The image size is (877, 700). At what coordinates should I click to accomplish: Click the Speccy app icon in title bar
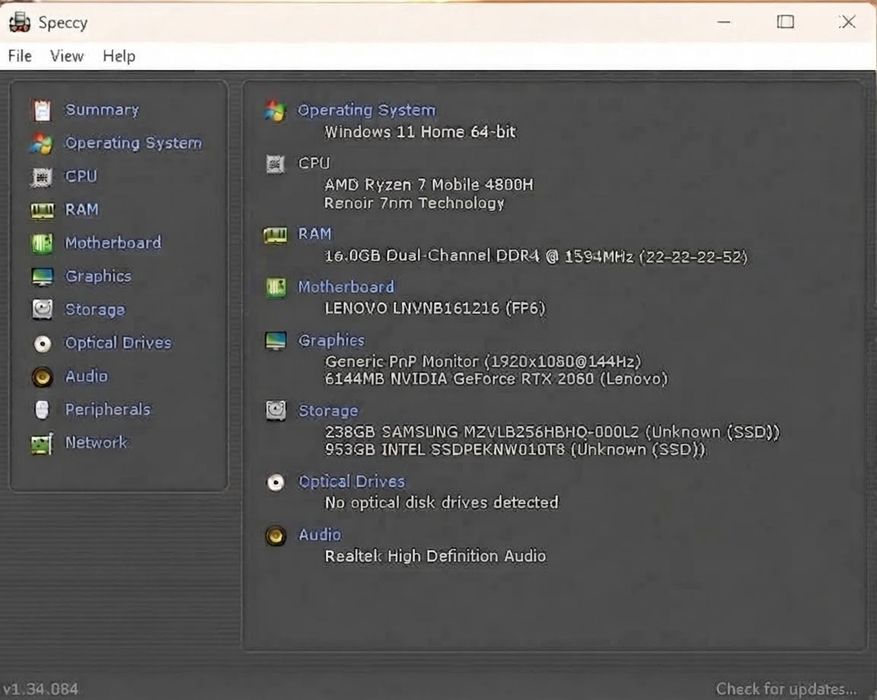pyautogui.click(x=20, y=22)
